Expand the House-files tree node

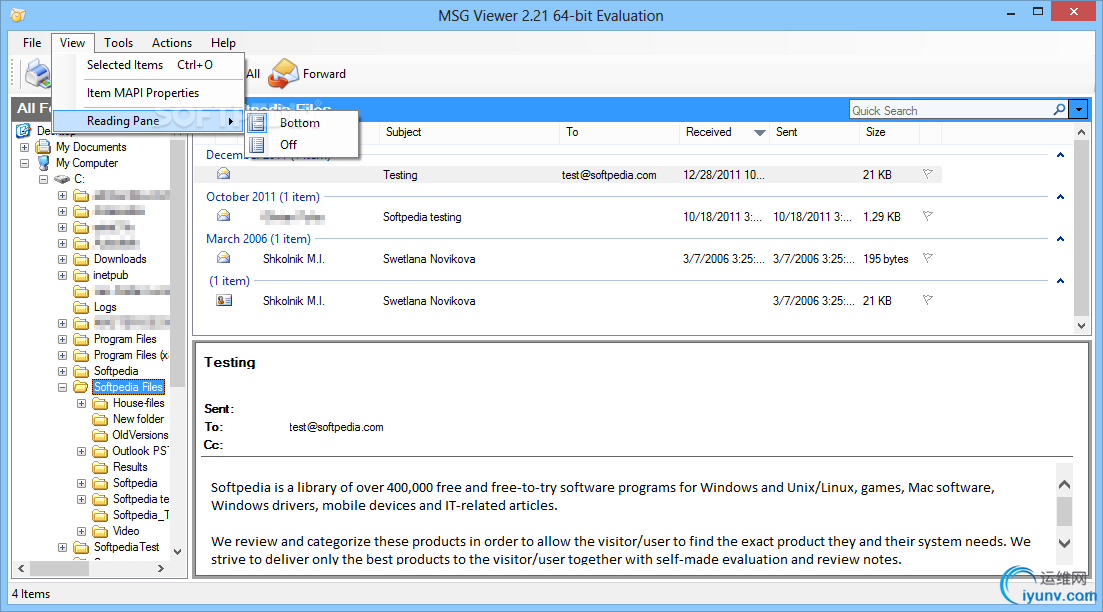(82, 404)
